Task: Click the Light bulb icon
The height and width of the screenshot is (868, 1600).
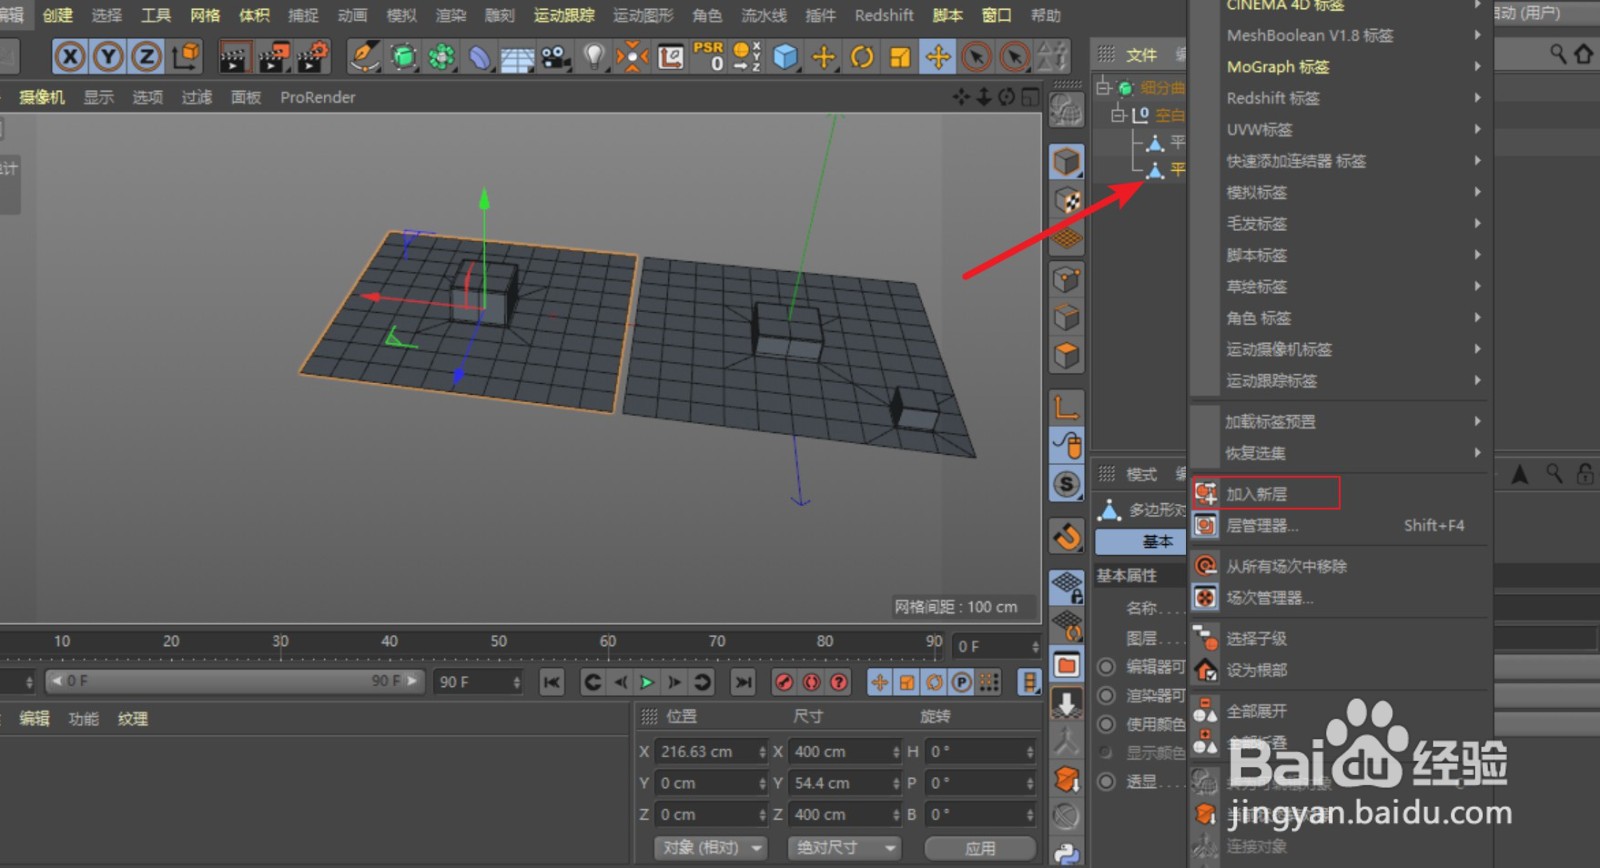Action: [594, 57]
